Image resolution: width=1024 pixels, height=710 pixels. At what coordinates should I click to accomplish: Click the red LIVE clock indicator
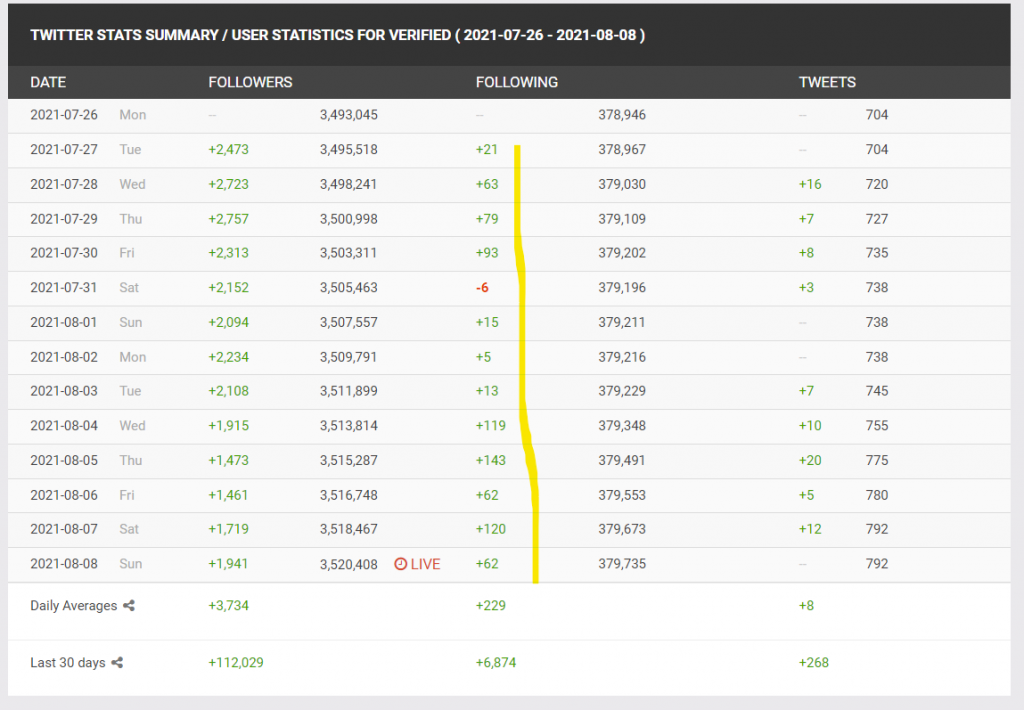[x=417, y=564]
